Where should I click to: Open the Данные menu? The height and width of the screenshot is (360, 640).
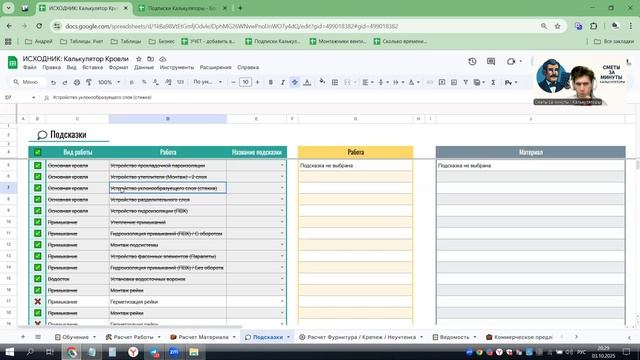pos(144,67)
